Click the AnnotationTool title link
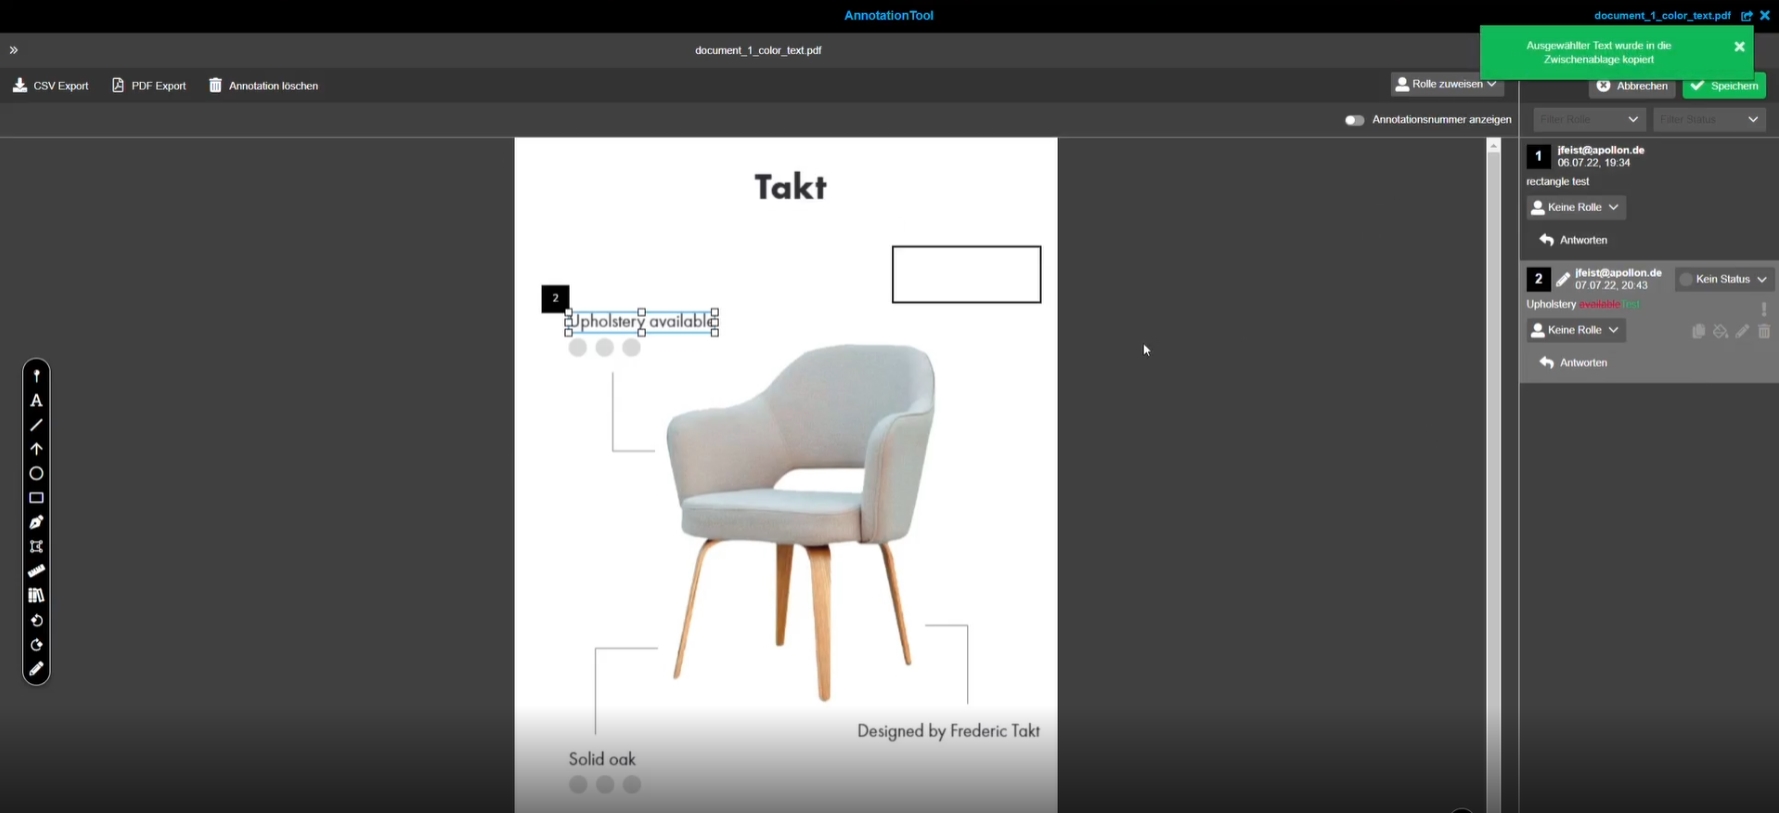This screenshot has height=813, width=1779. [x=889, y=16]
